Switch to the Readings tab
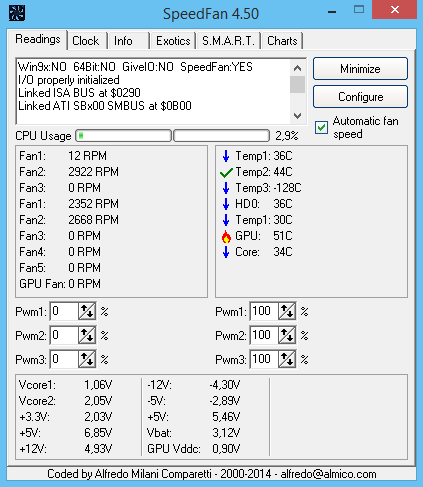Image resolution: width=423 pixels, height=487 pixels. (38, 39)
